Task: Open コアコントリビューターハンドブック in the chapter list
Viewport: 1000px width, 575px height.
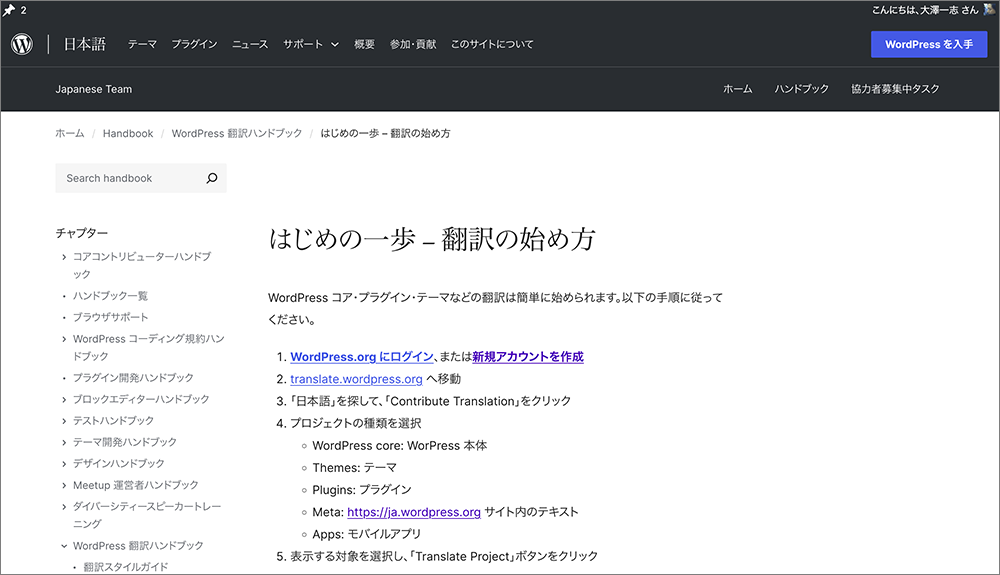Action: pyautogui.click(x=142, y=265)
